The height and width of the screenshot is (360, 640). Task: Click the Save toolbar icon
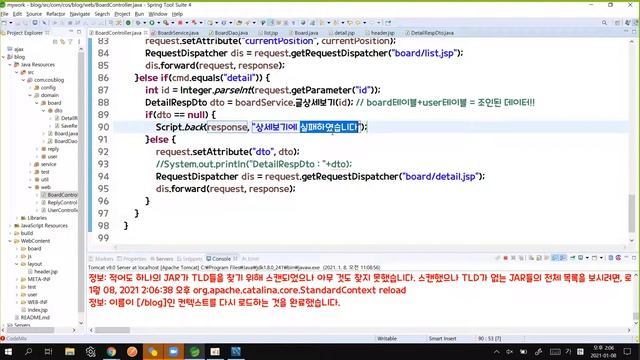18,23
